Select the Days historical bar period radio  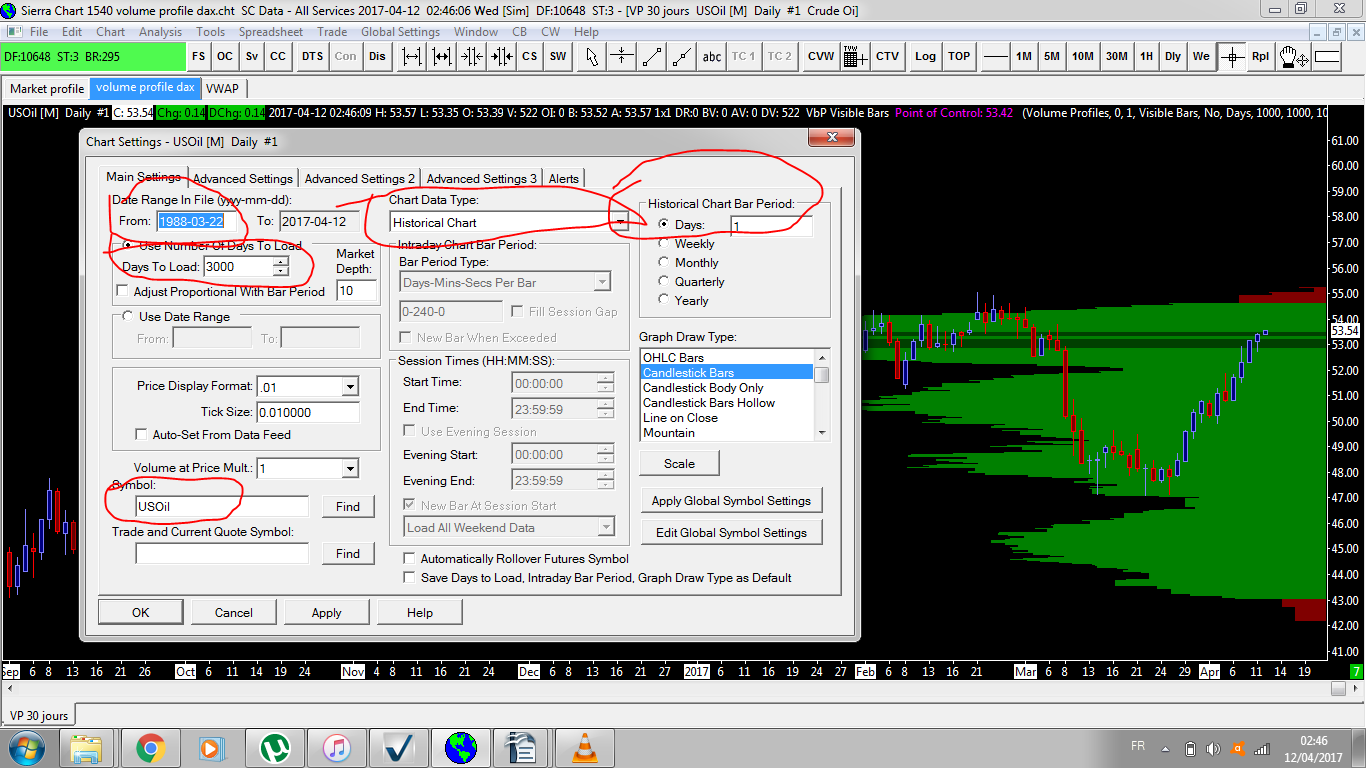[664, 224]
